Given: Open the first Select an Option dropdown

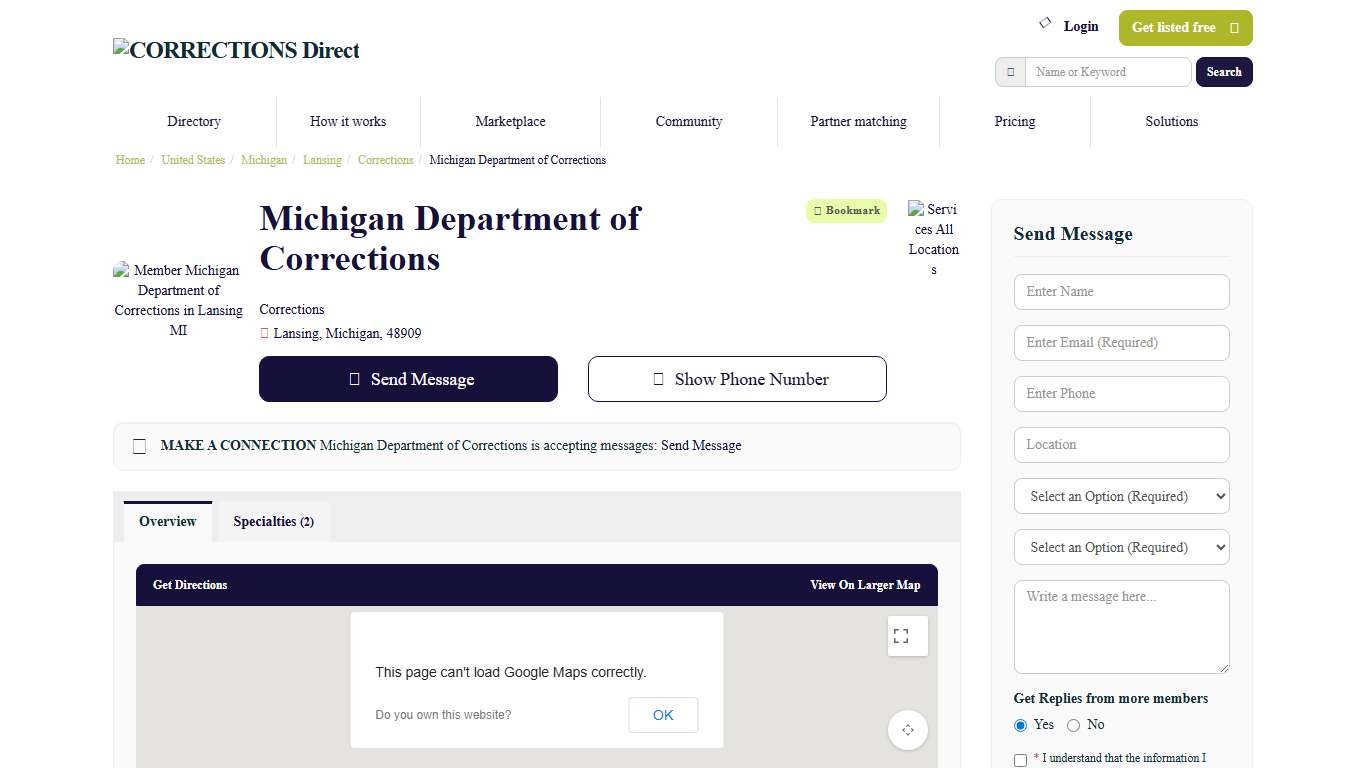Looking at the screenshot, I should [1121, 496].
